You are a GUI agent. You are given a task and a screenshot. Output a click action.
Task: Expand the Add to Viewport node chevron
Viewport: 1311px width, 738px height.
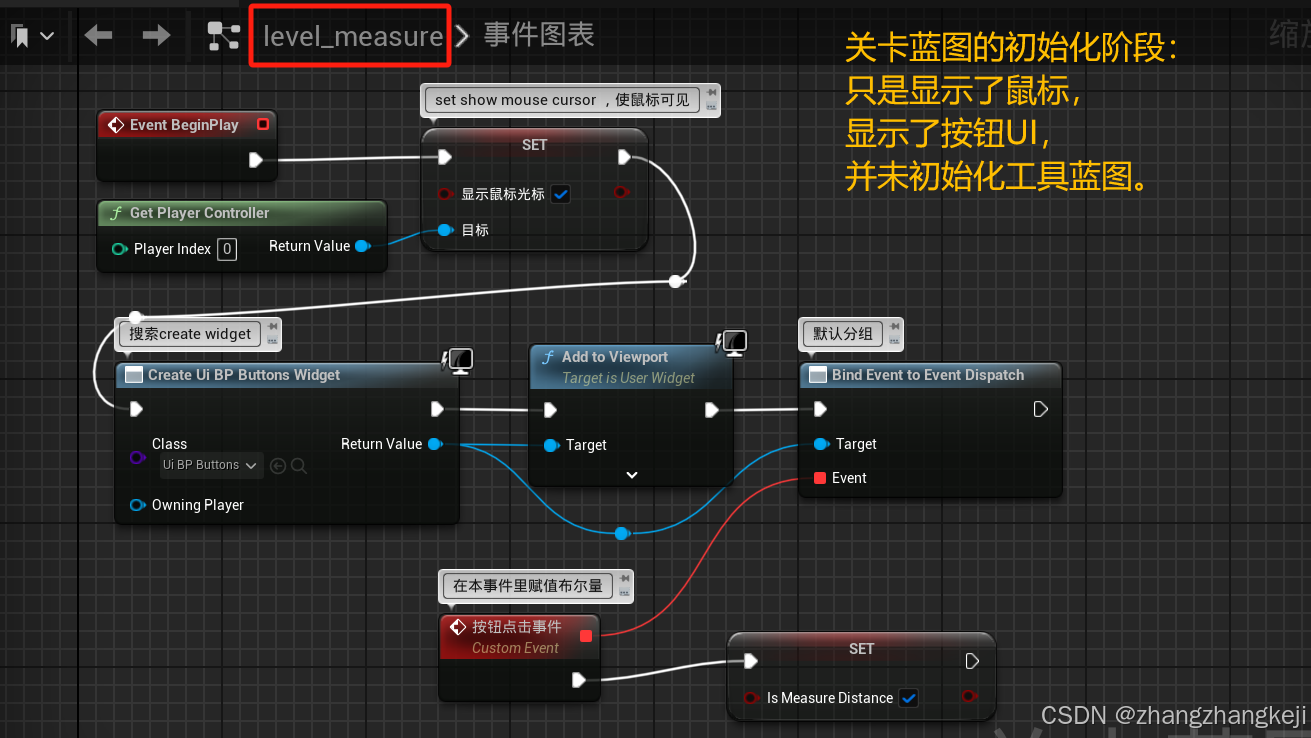[630, 474]
